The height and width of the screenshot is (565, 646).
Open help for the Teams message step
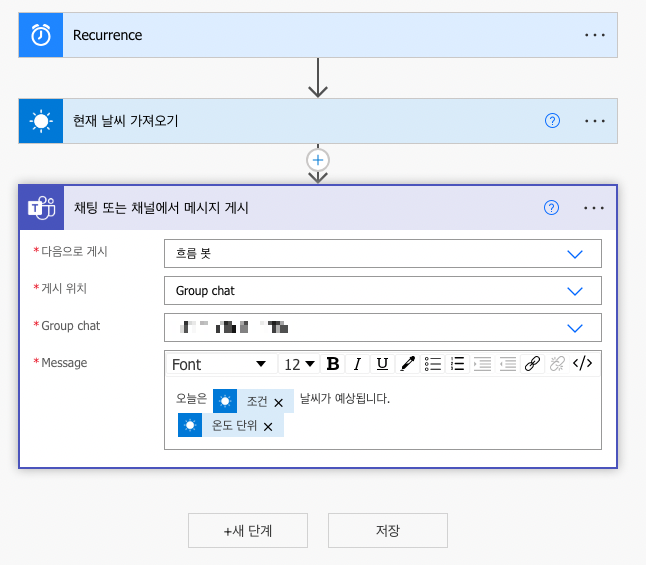[551, 208]
